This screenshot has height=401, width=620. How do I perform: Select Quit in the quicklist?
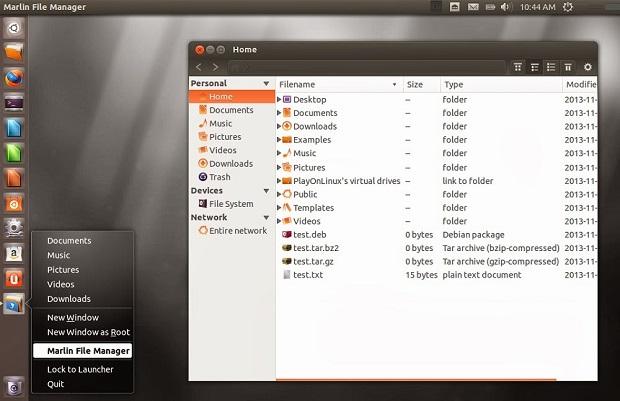pos(55,384)
